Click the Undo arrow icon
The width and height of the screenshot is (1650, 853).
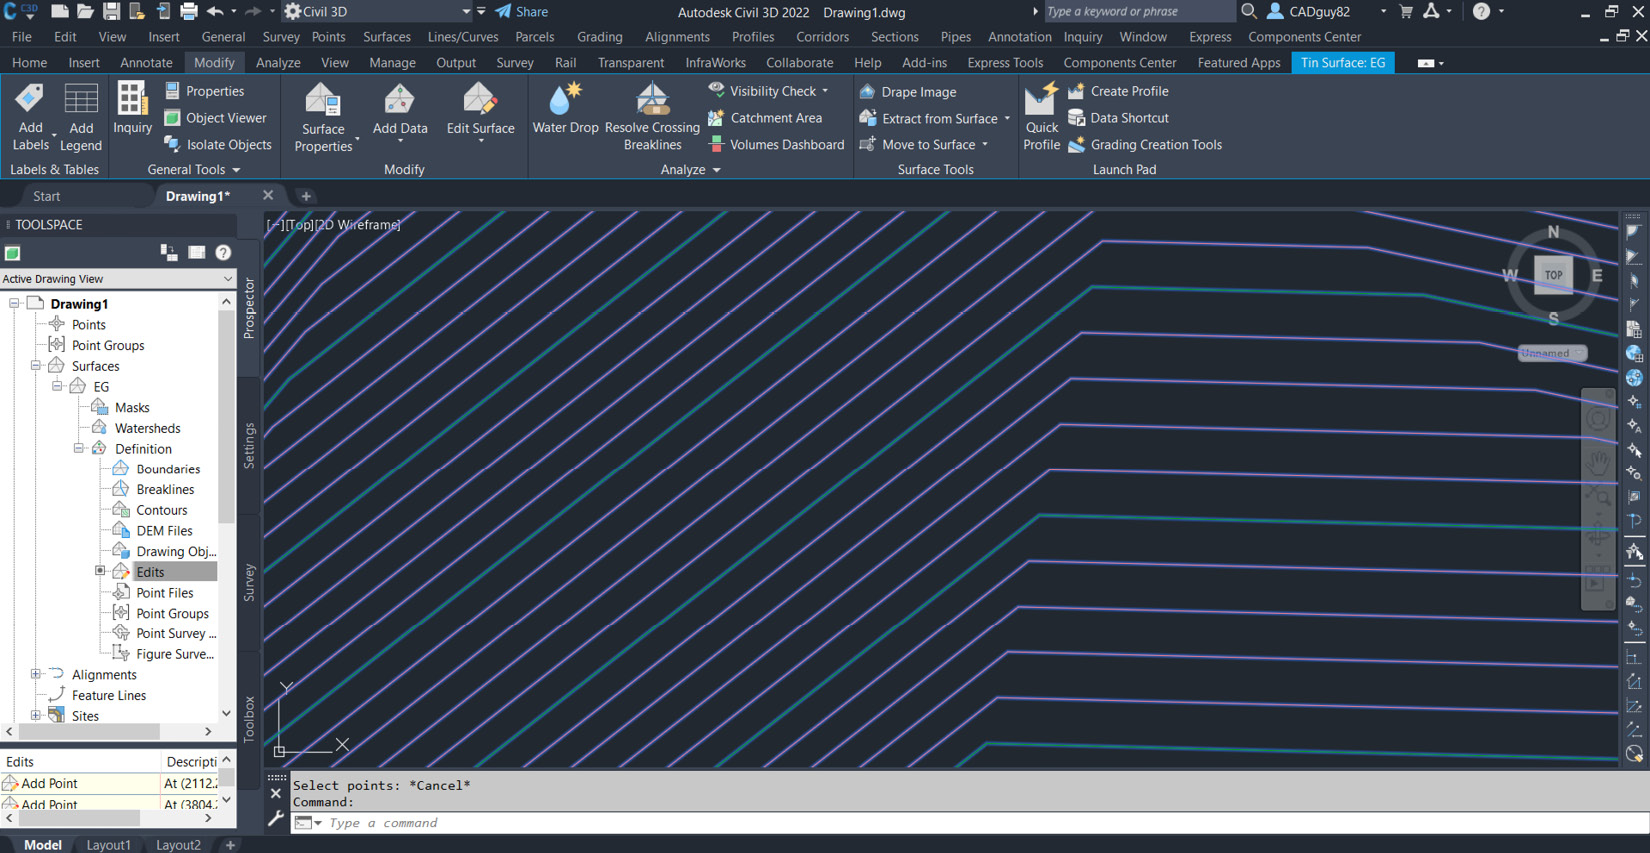coord(214,12)
